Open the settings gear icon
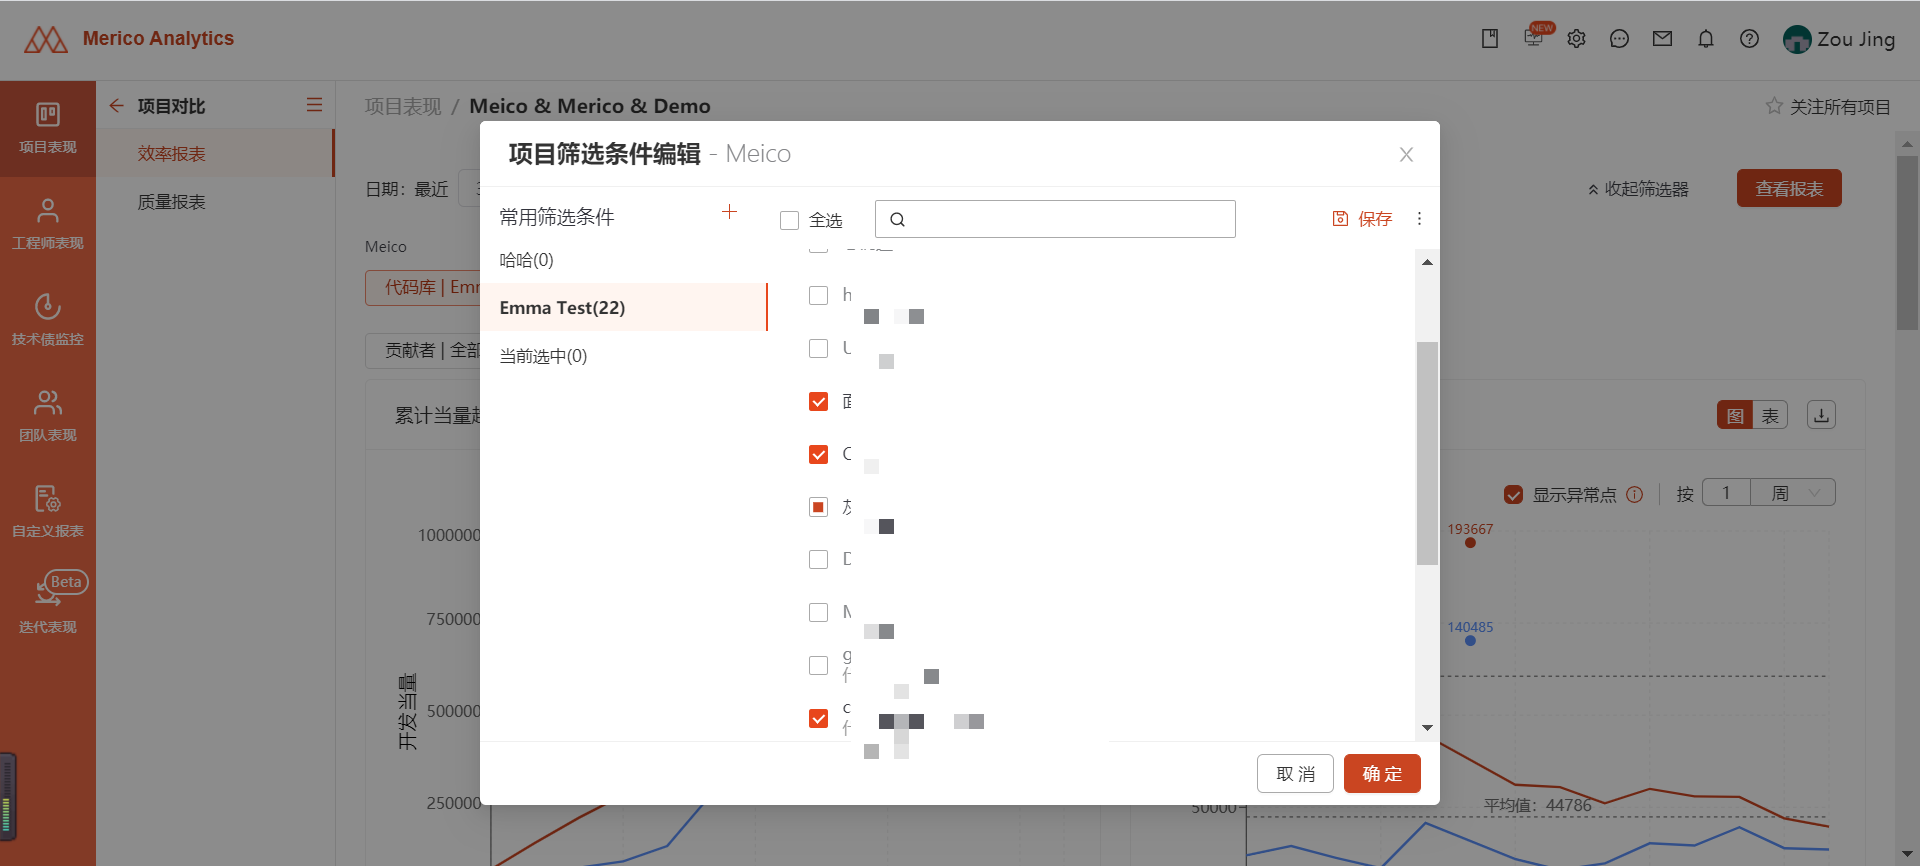 coord(1577,39)
